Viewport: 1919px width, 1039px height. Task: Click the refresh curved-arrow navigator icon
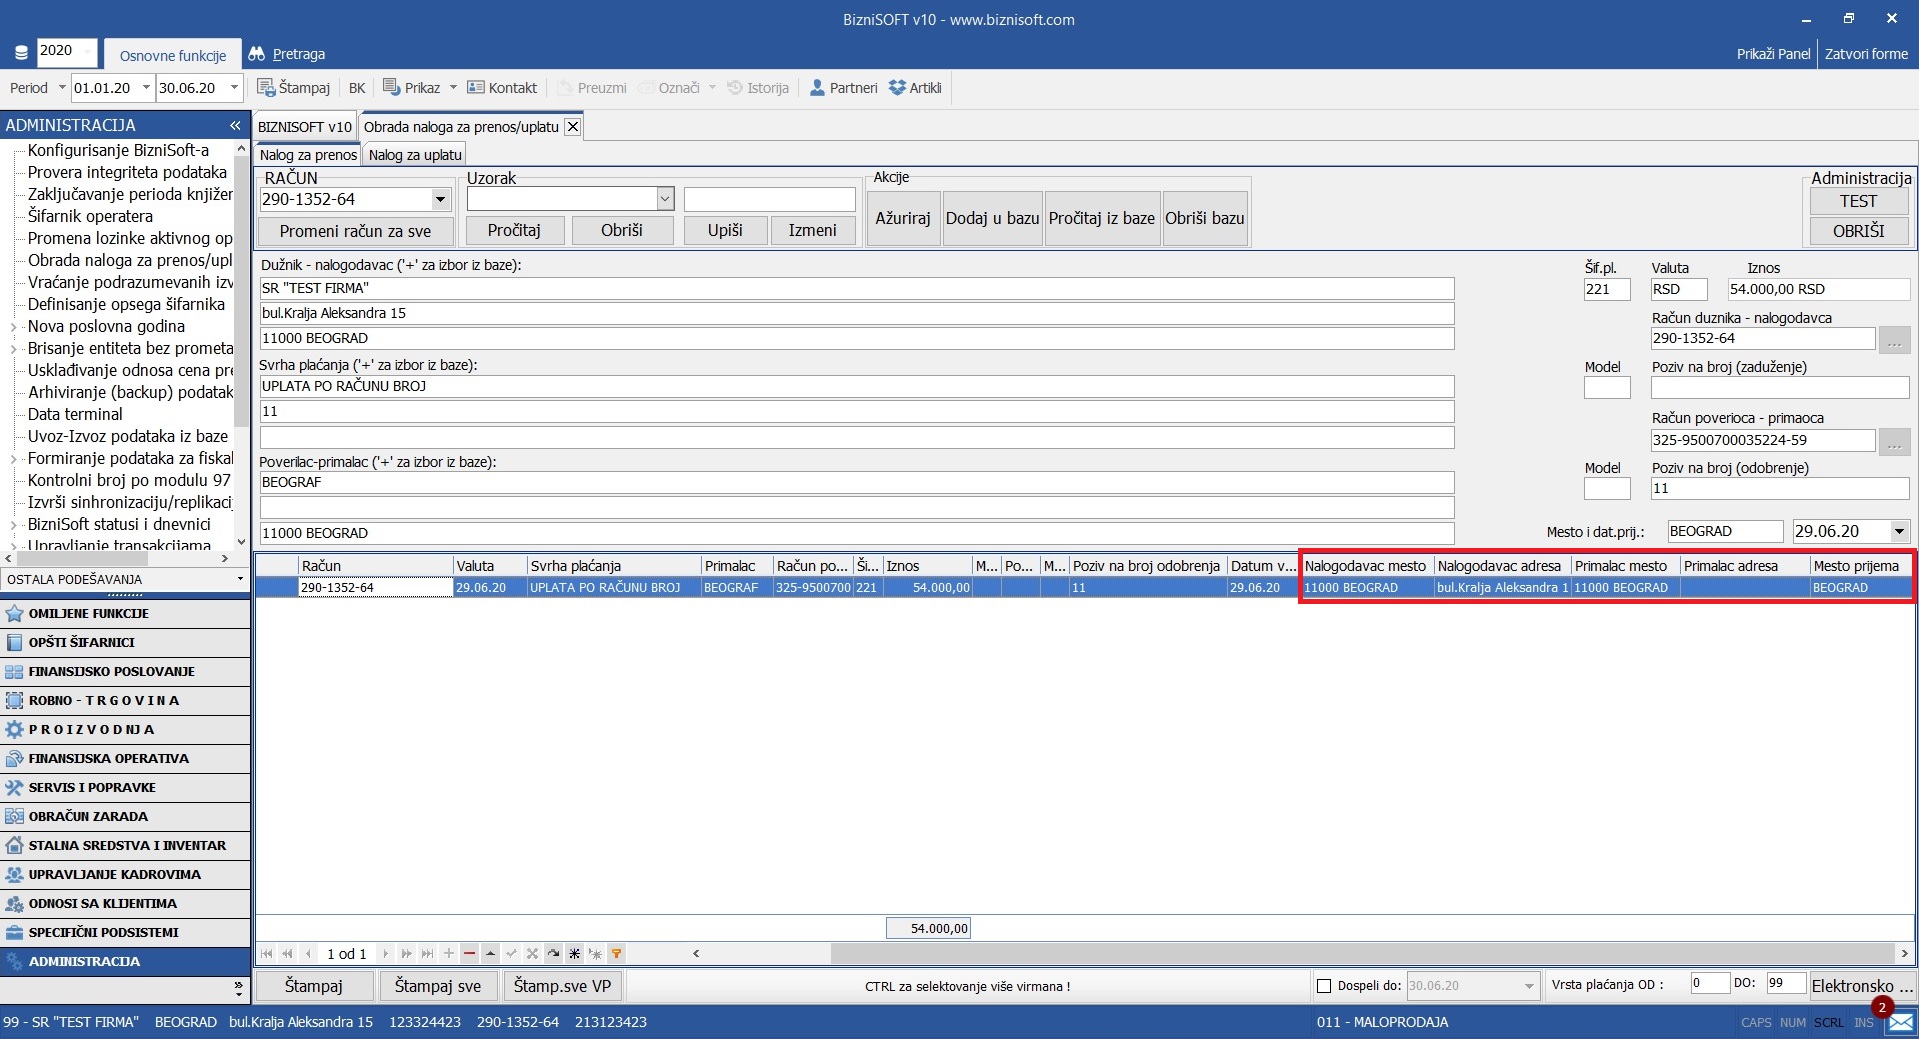pyautogui.click(x=553, y=954)
